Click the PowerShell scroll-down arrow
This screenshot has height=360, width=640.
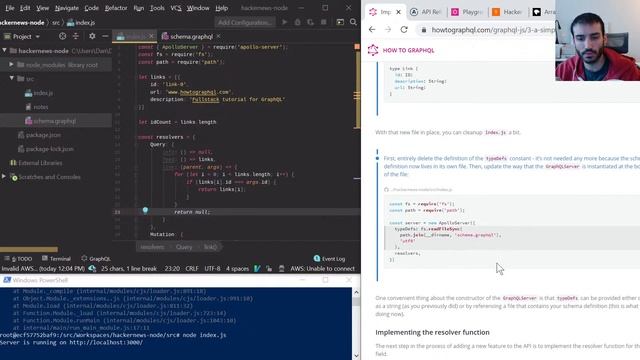pyautogui.click(x=356, y=356)
